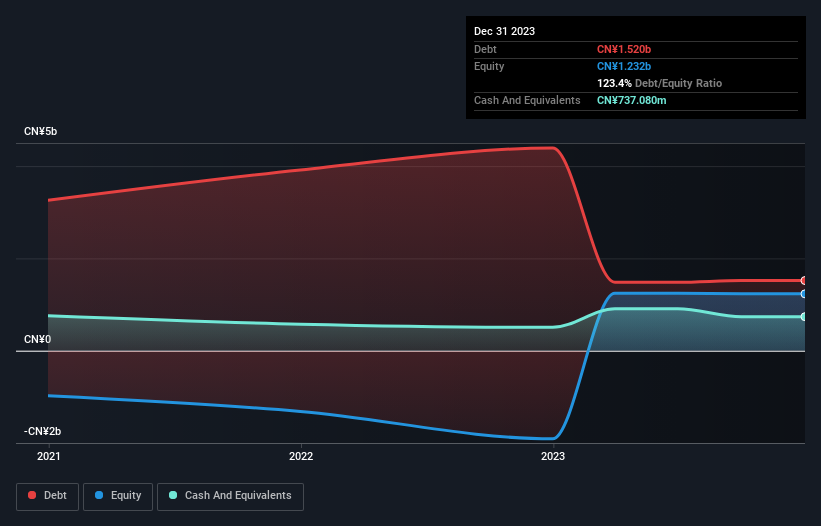Toggle the Cash And Equivalents legend button
The height and width of the screenshot is (526, 821).
[230, 496]
